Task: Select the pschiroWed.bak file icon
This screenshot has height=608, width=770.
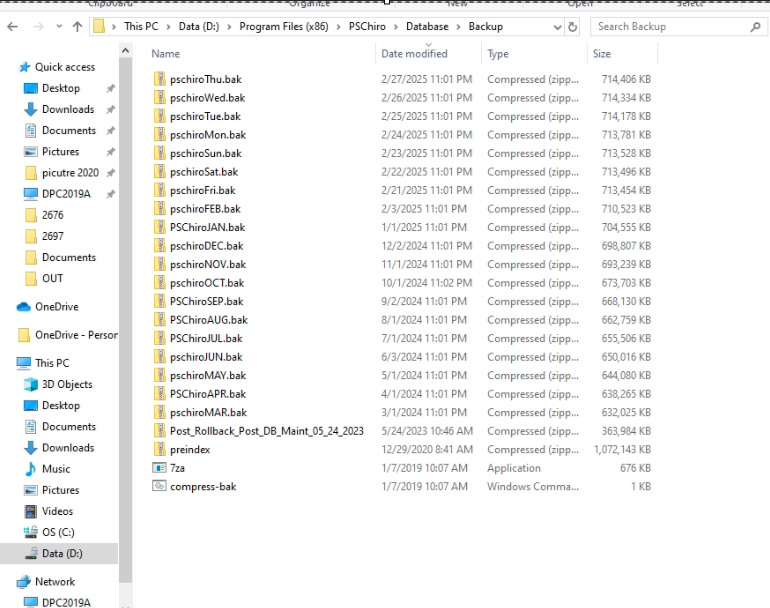Action: point(159,98)
